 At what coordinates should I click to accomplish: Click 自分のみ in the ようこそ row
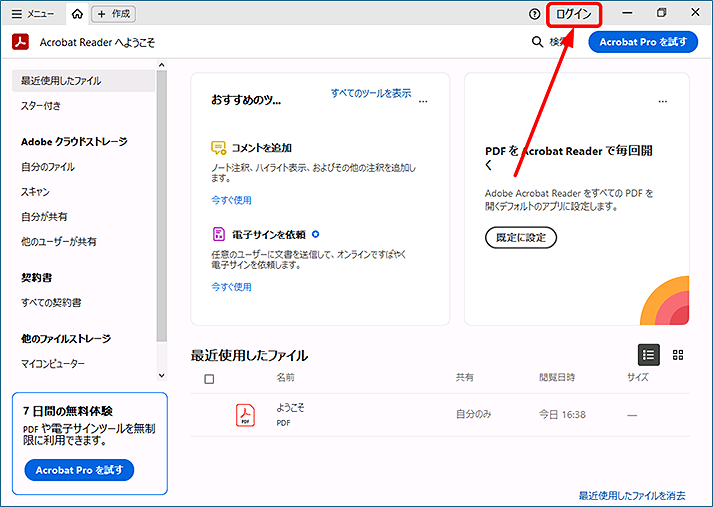coord(474,414)
